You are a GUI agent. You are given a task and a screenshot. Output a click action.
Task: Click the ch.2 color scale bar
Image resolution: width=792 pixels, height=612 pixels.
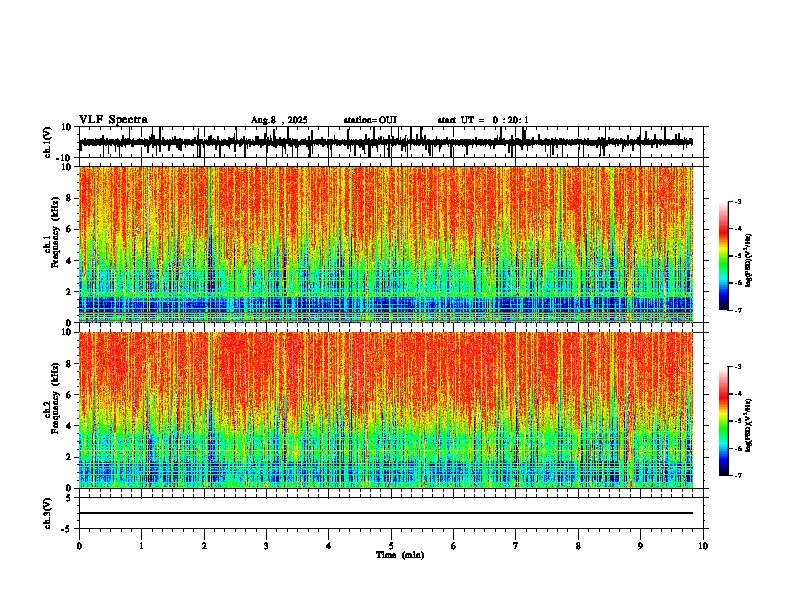tap(724, 421)
